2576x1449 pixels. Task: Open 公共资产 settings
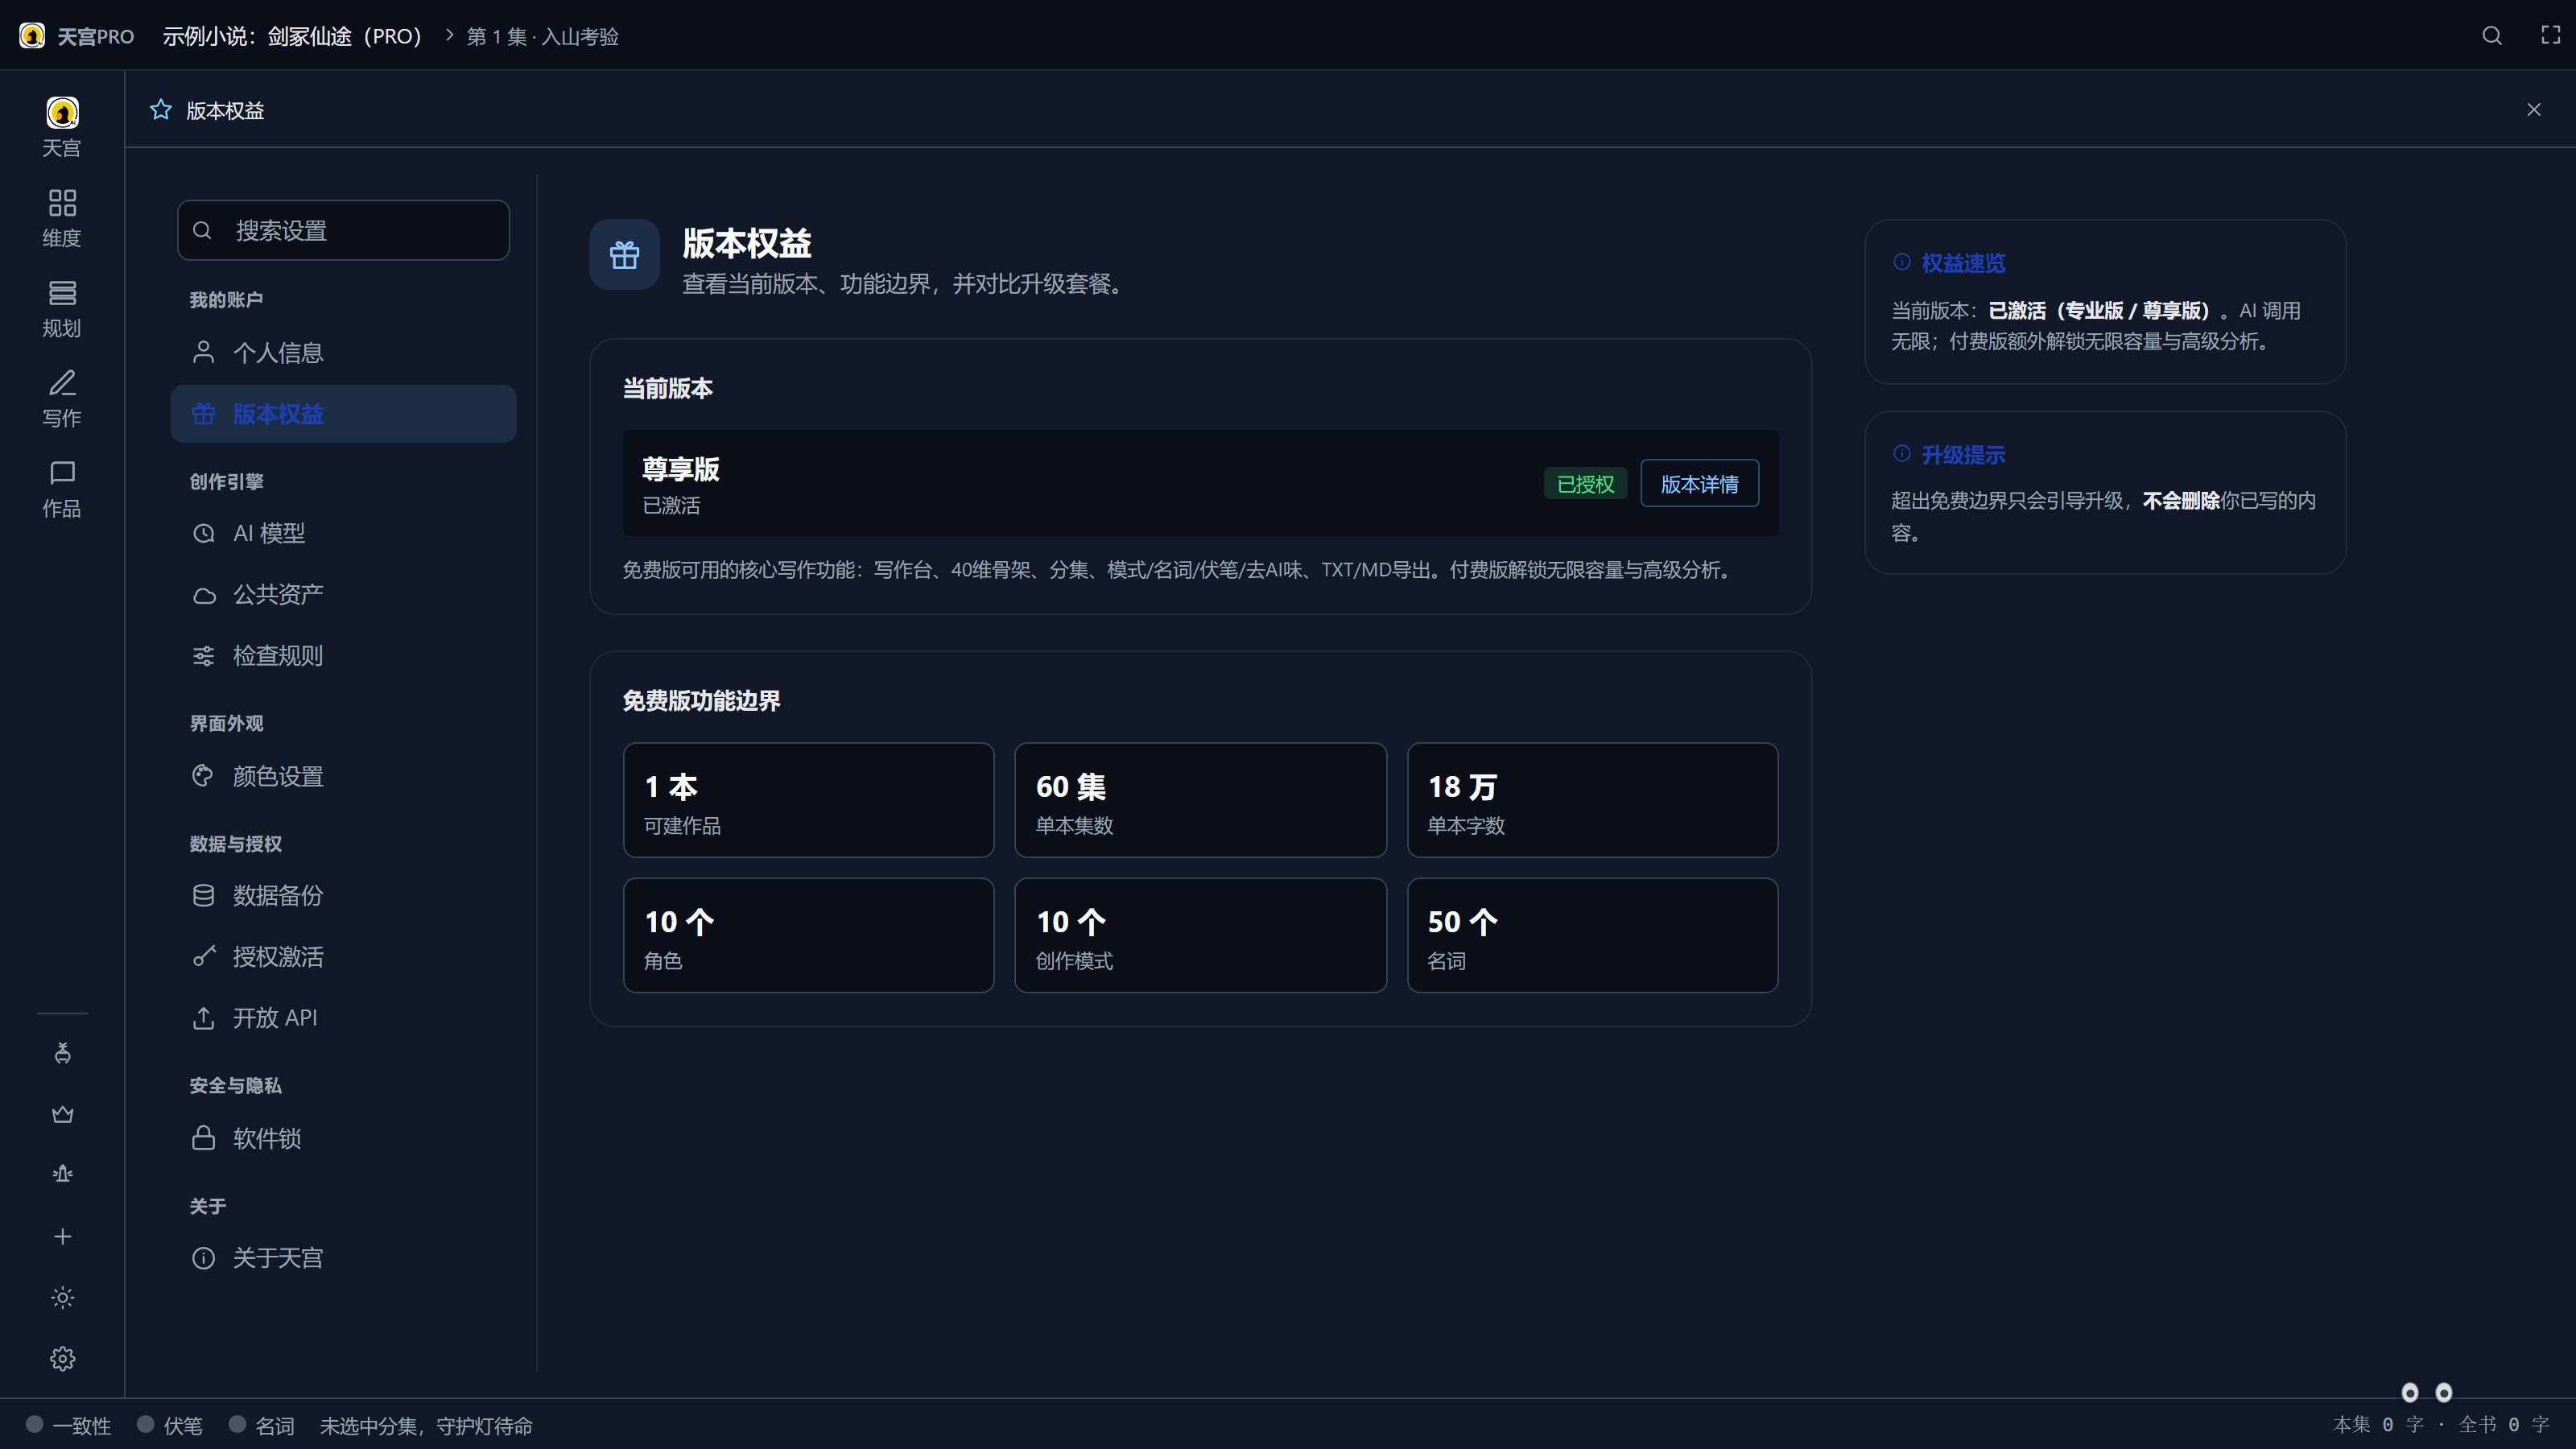[x=343, y=594]
